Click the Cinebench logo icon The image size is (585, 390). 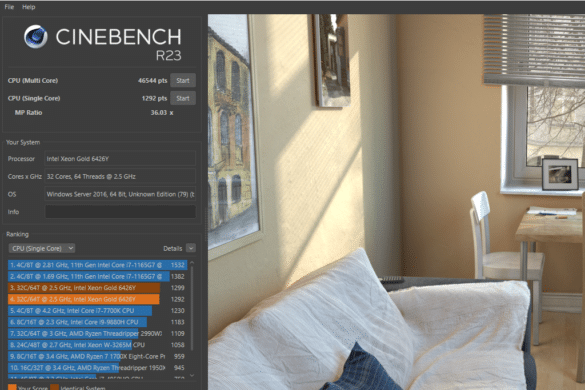click(36, 37)
